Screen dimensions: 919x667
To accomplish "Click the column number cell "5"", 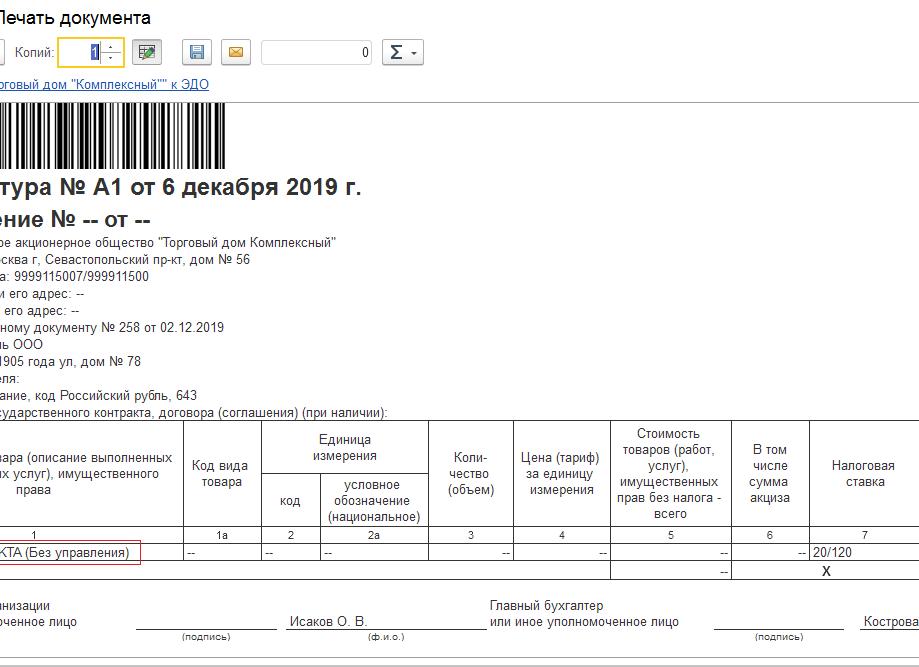I will click(670, 535).
